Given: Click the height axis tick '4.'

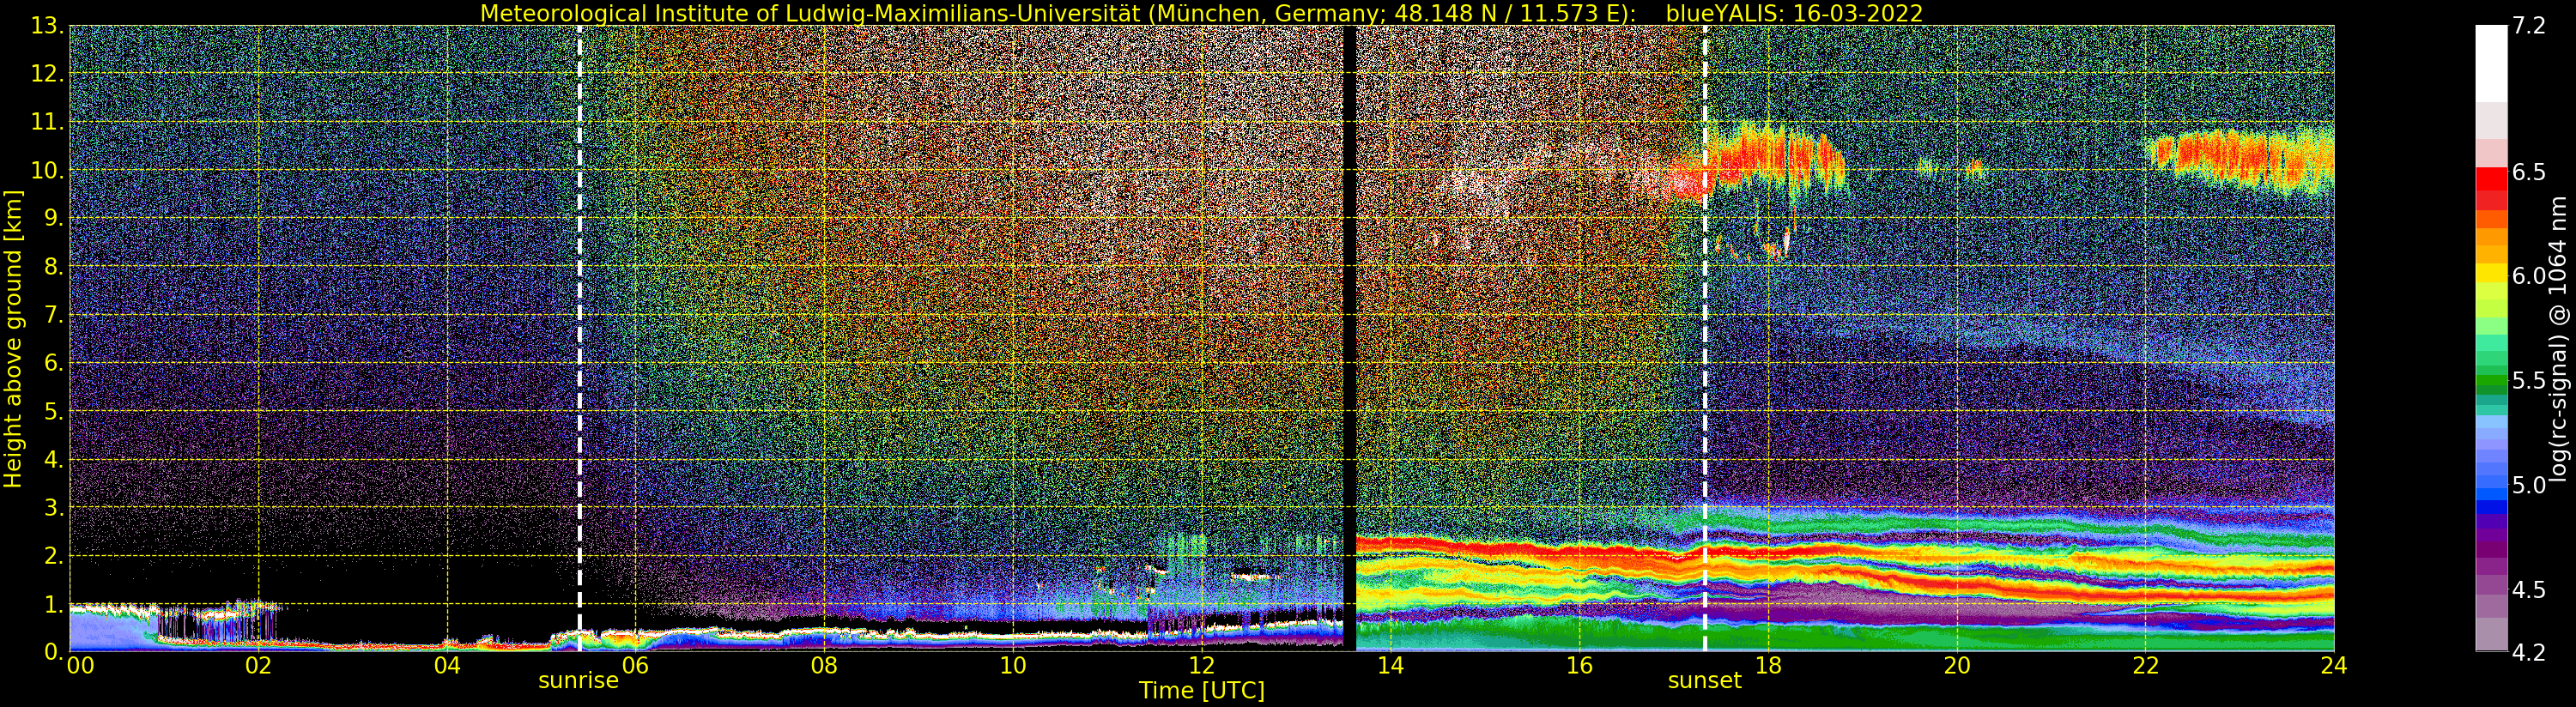Looking at the screenshot, I should (54, 459).
